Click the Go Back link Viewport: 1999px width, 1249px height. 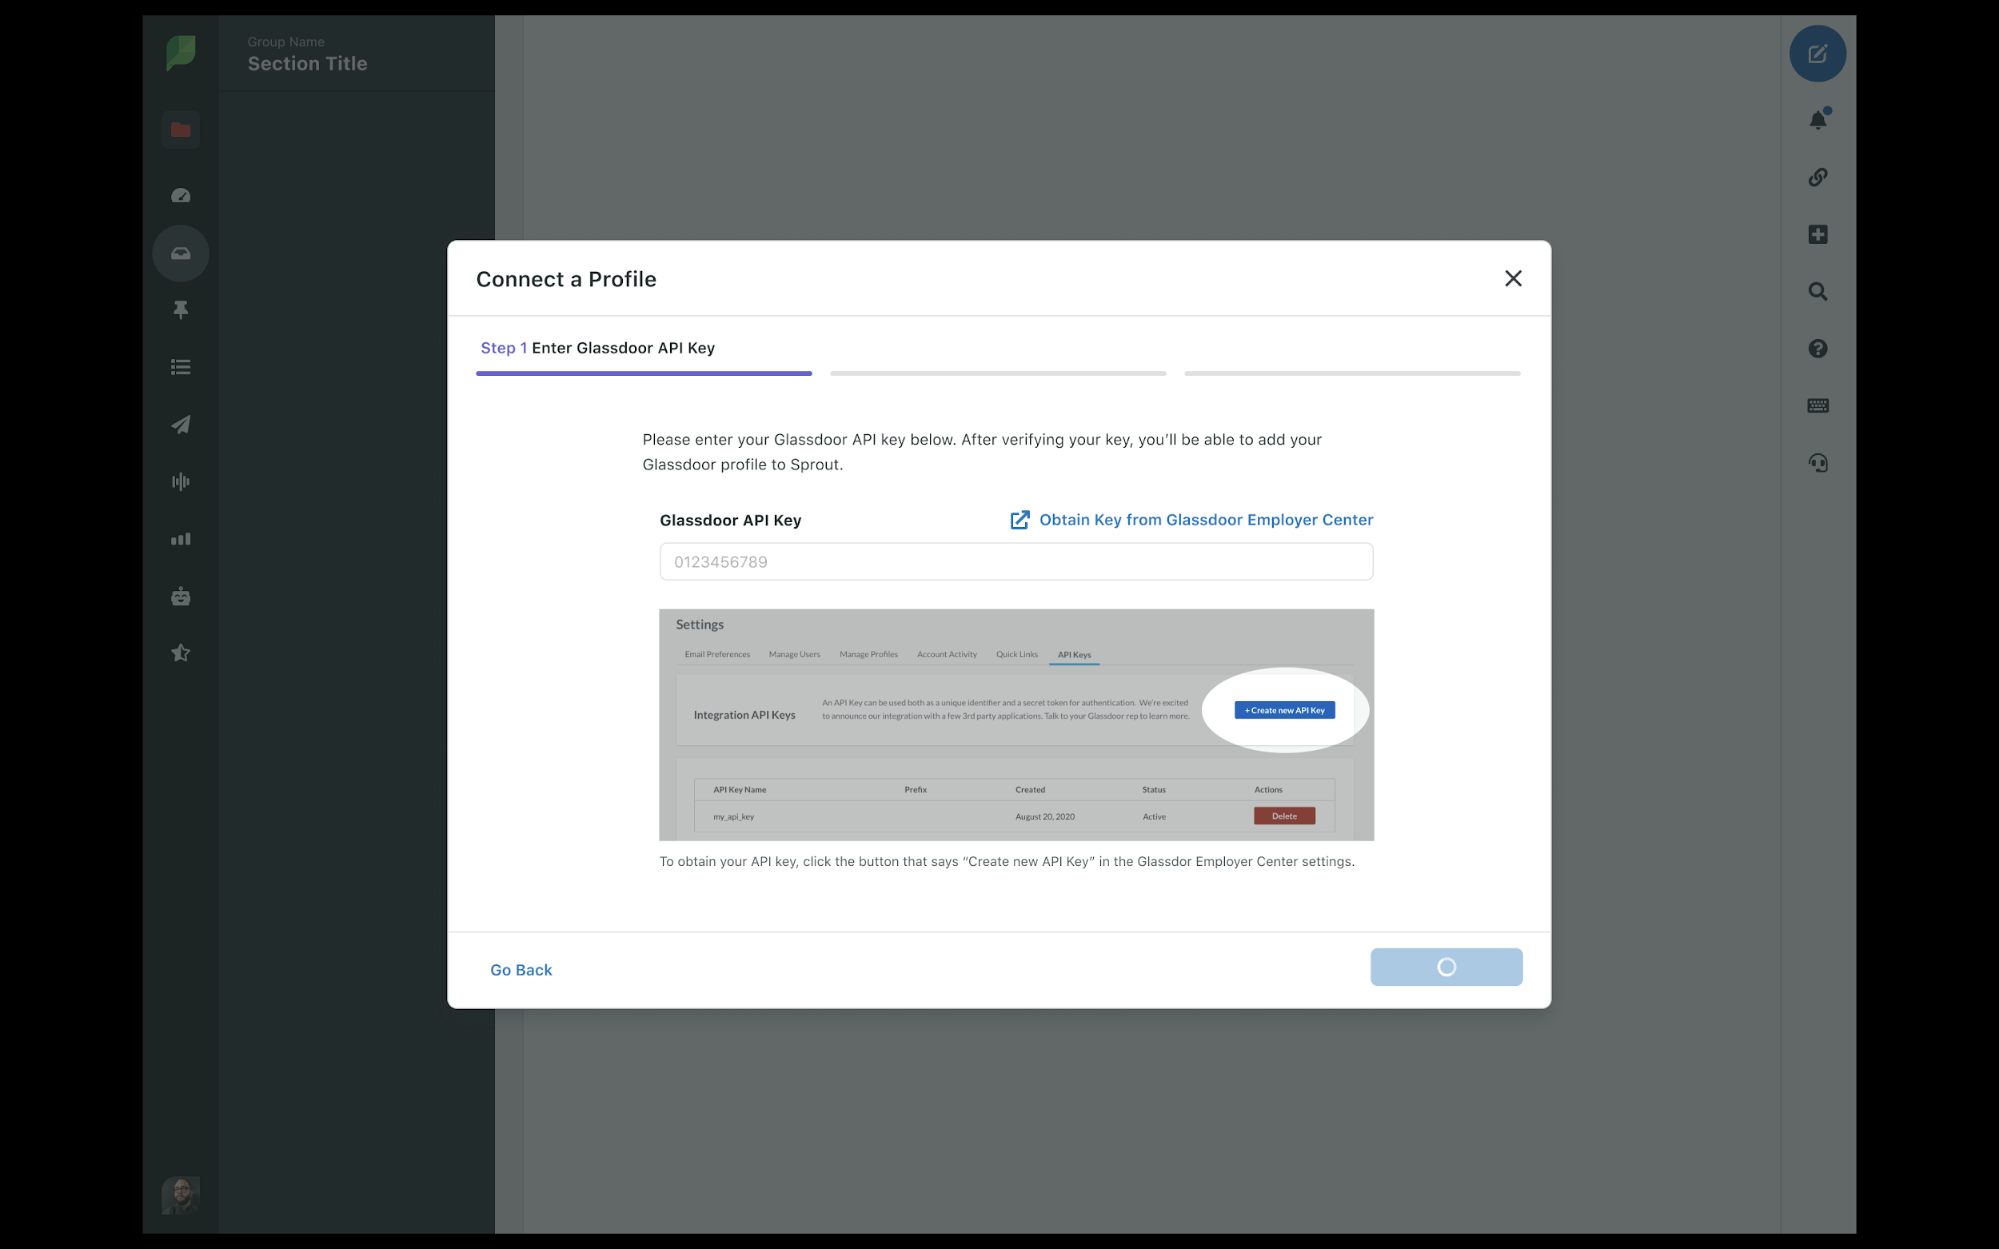point(521,969)
